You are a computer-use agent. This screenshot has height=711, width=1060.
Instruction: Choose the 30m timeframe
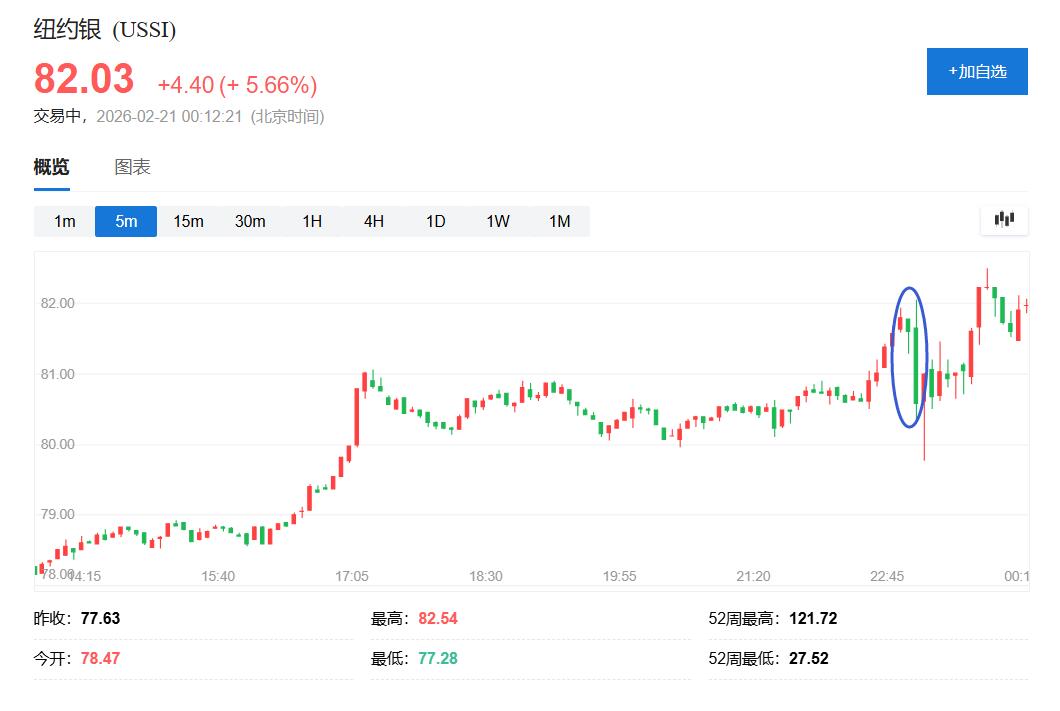pyautogui.click(x=250, y=221)
